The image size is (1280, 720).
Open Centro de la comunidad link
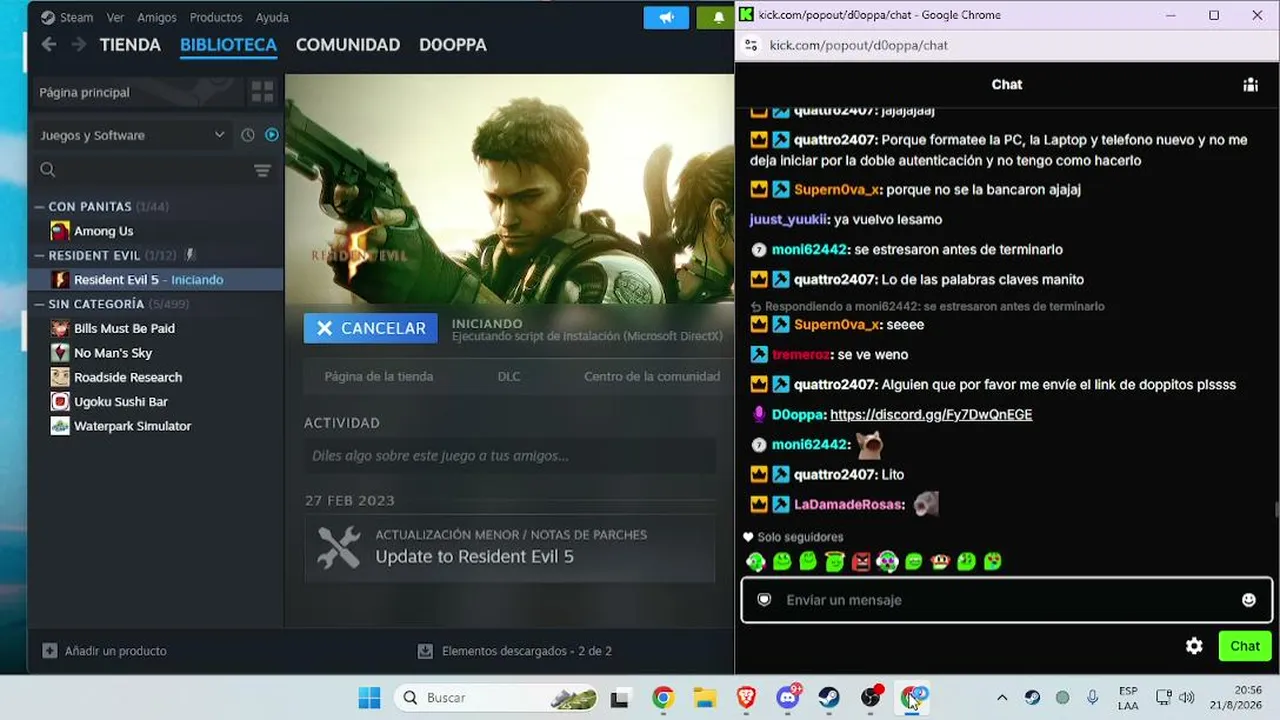(x=652, y=377)
